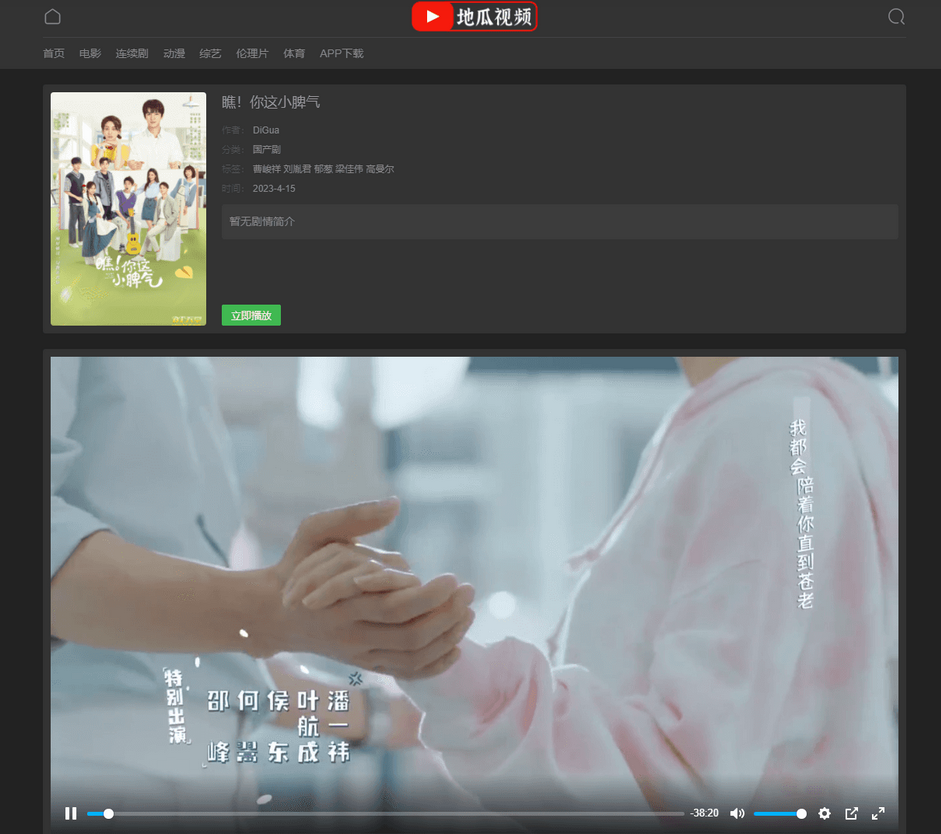Open the 电影 category
This screenshot has width=941, height=834.
pyautogui.click(x=90, y=53)
